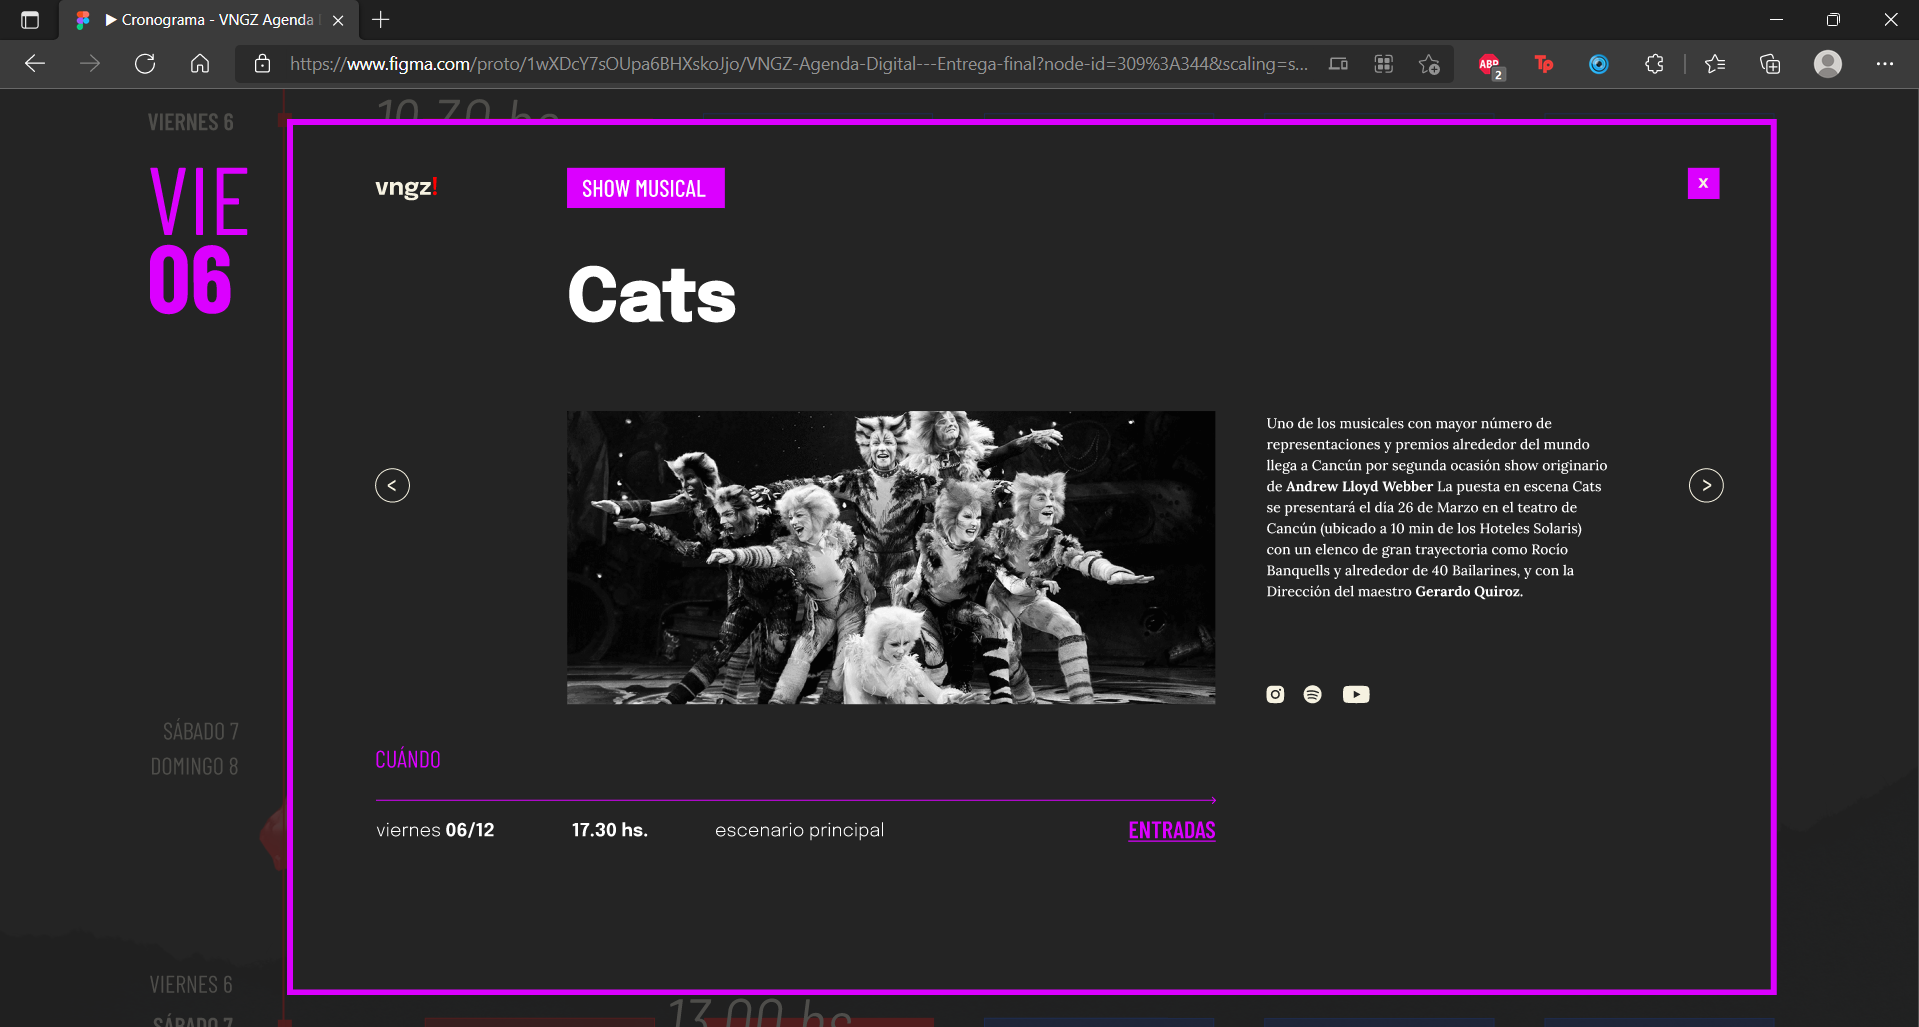This screenshot has width=1919, height=1027.
Task: Open the browser extensions puzzle icon
Action: click(x=1654, y=64)
